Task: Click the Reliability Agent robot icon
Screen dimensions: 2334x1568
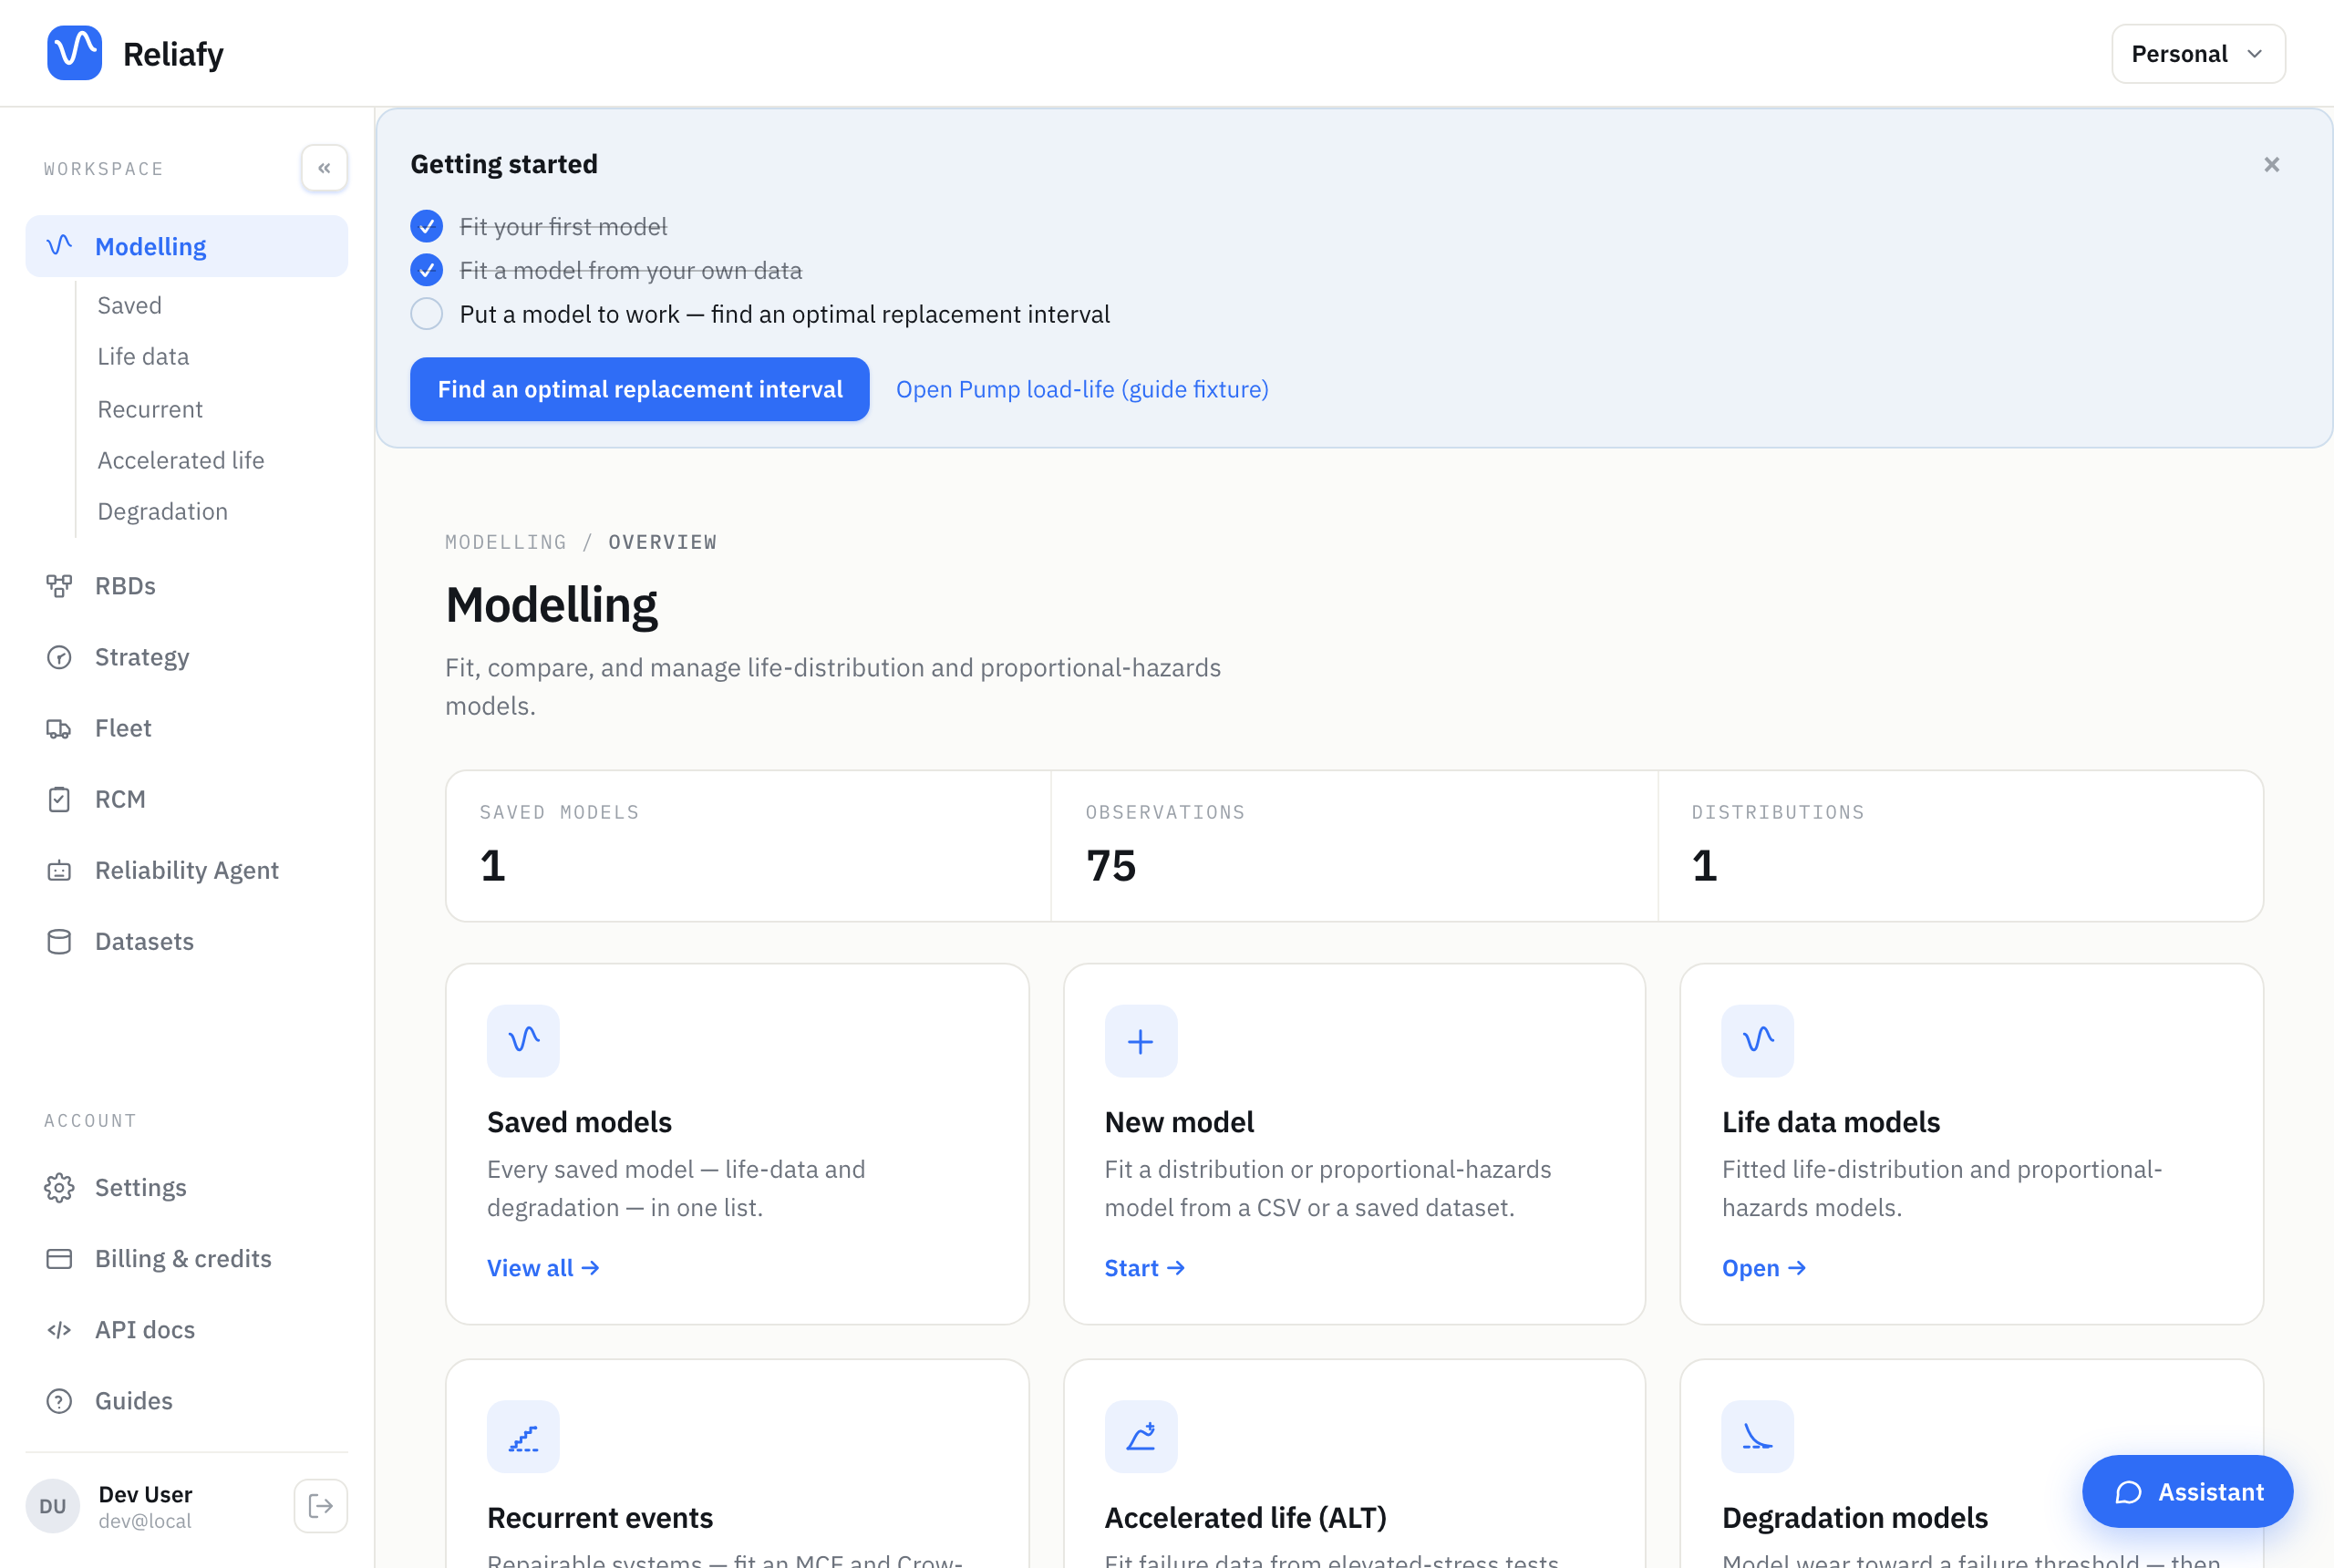Action: click(x=59, y=870)
